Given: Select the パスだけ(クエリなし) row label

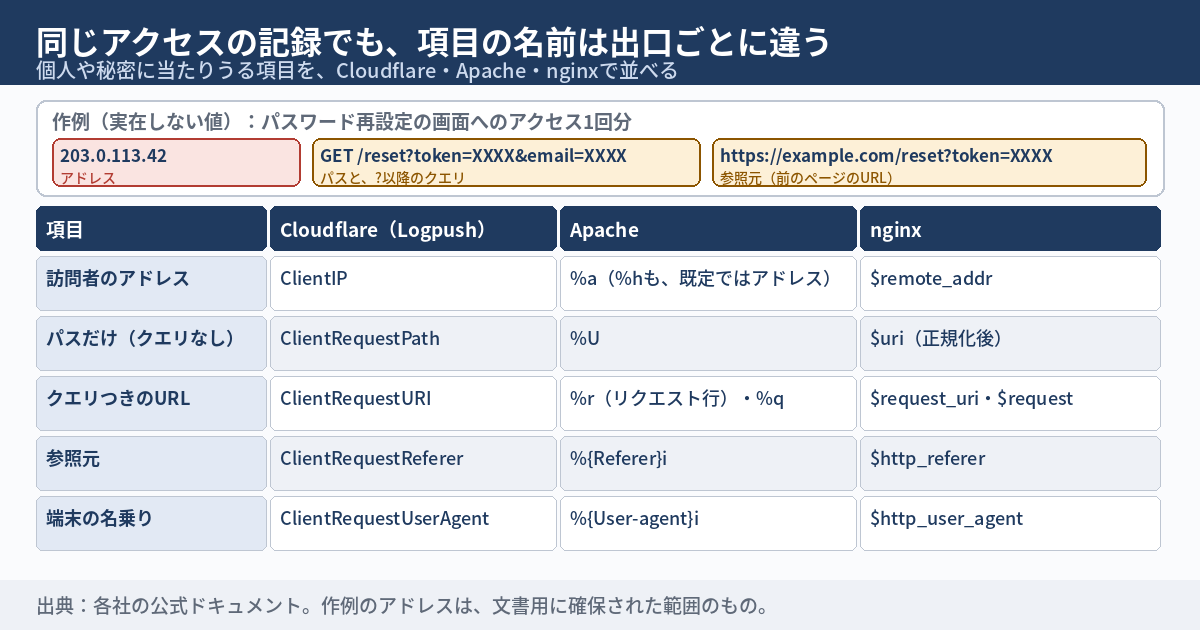Looking at the screenshot, I should [152, 343].
